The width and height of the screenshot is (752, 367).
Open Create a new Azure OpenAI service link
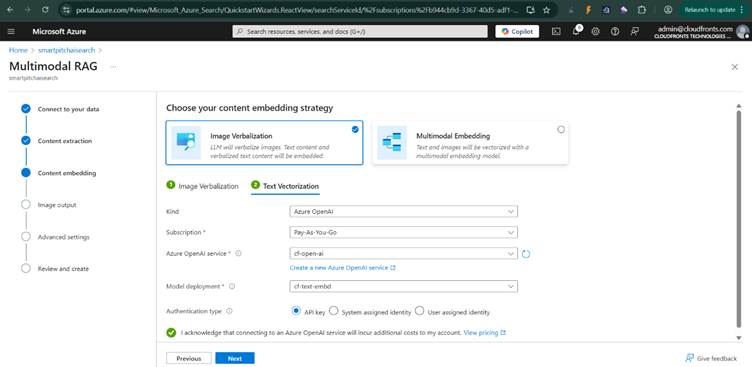(x=342, y=268)
